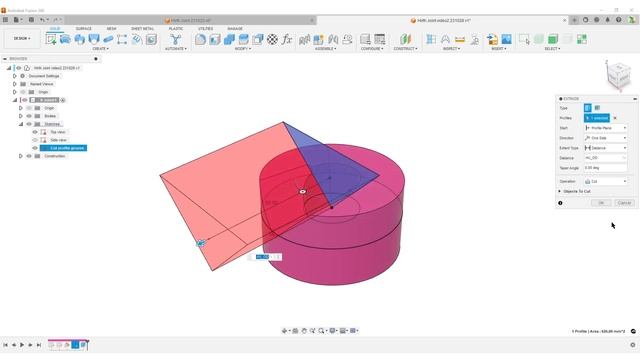640x360 pixels.
Task: Expand the Objects To Cut section
Action: click(x=560, y=191)
